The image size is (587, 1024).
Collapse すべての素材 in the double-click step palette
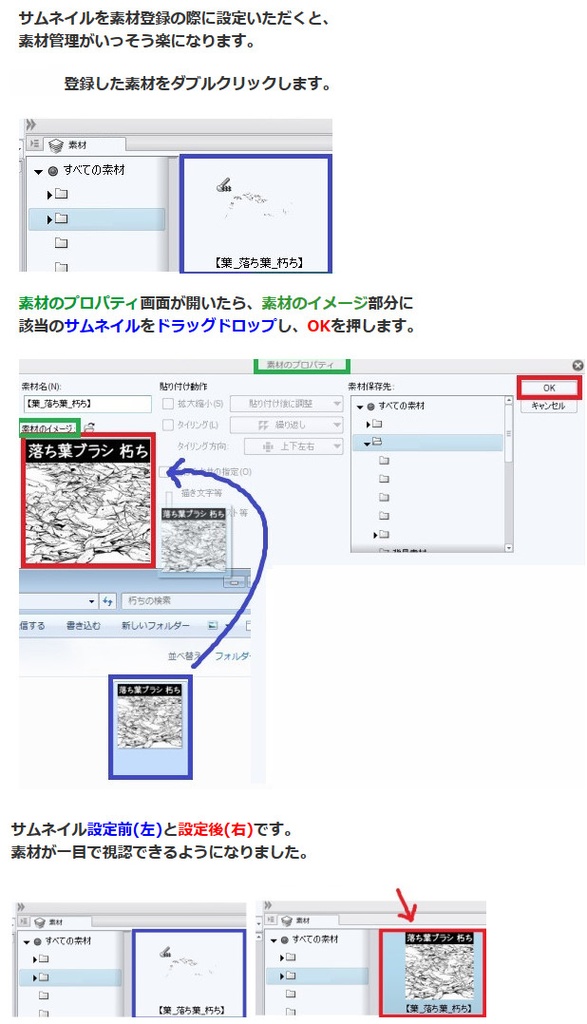pos(39,172)
